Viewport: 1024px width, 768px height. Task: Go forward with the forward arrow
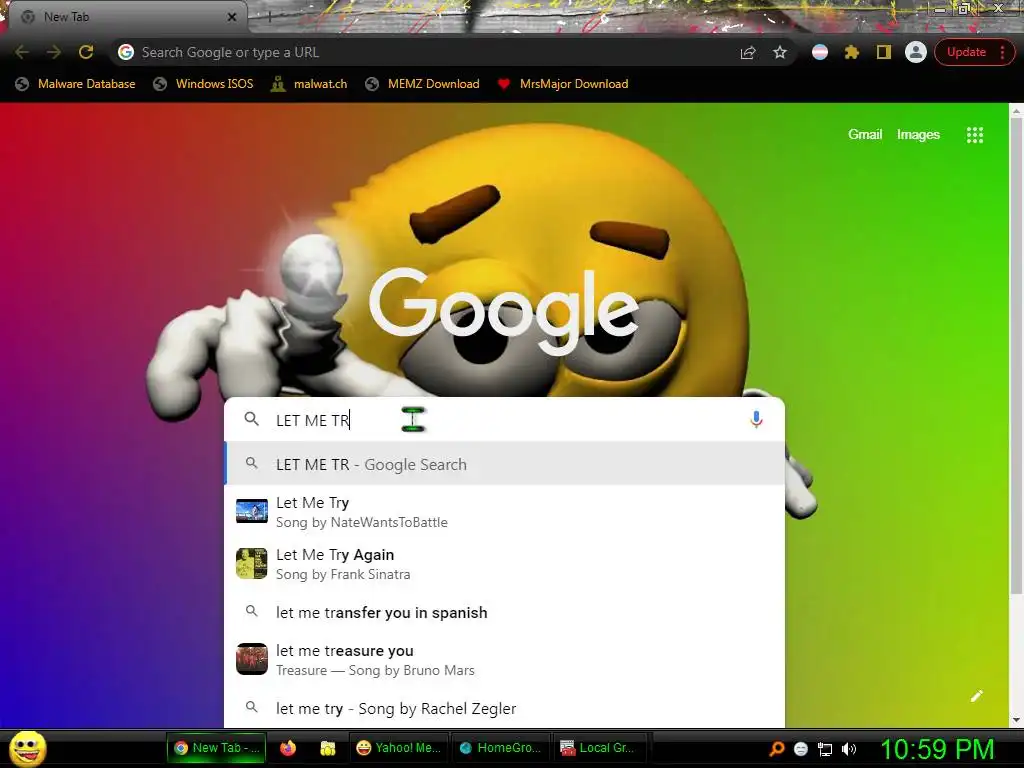(54, 52)
